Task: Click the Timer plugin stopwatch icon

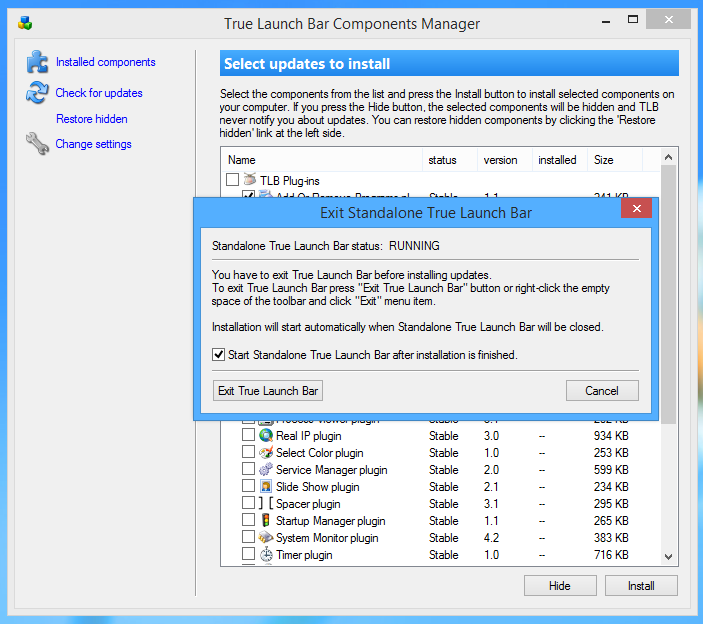Action: point(266,555)
